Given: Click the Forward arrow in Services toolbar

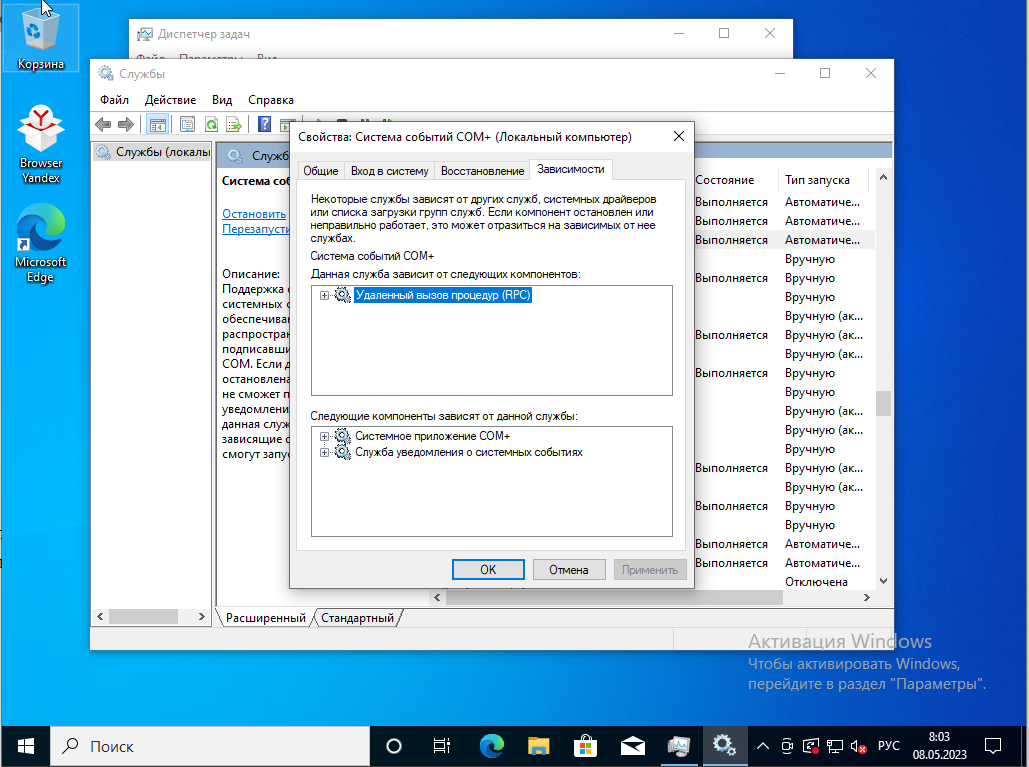Looking at the screenshot, I should tap(125, 124).
